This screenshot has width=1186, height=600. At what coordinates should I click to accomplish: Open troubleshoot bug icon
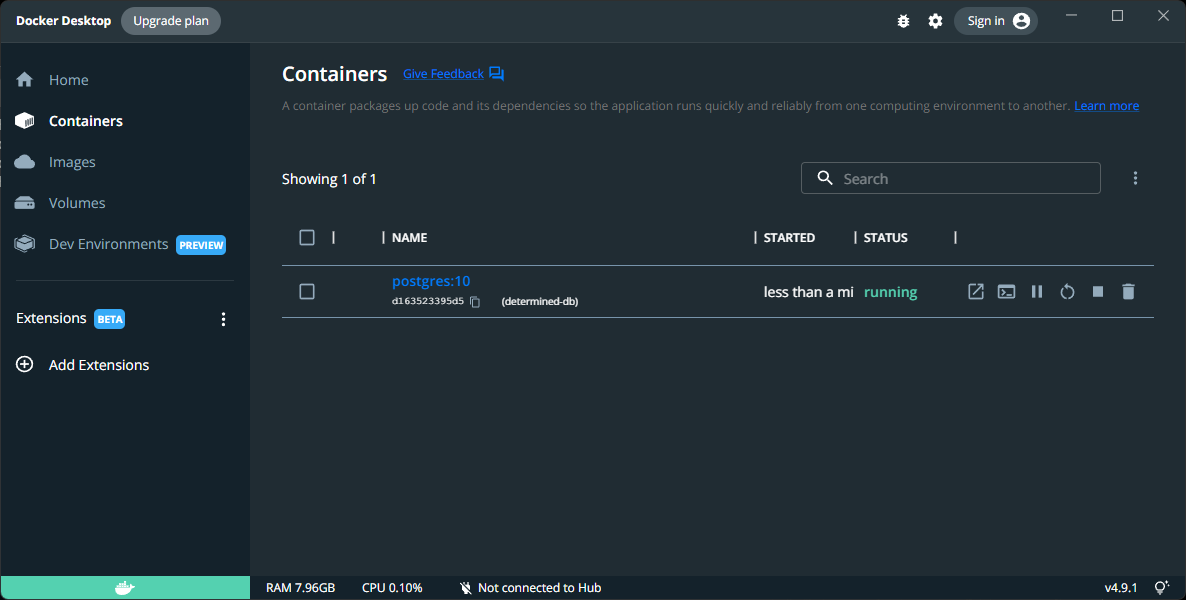[903, 21]
